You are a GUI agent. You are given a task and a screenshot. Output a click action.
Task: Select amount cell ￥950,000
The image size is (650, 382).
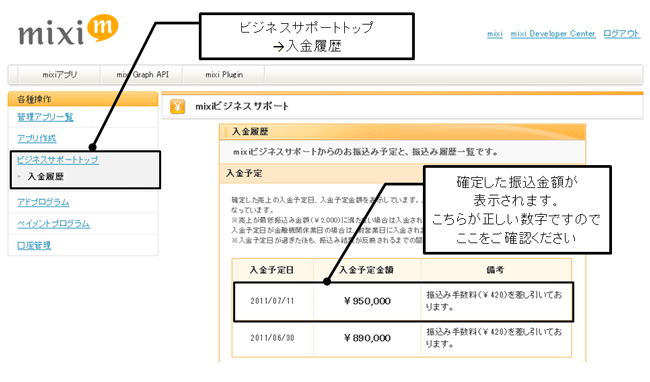367,301
